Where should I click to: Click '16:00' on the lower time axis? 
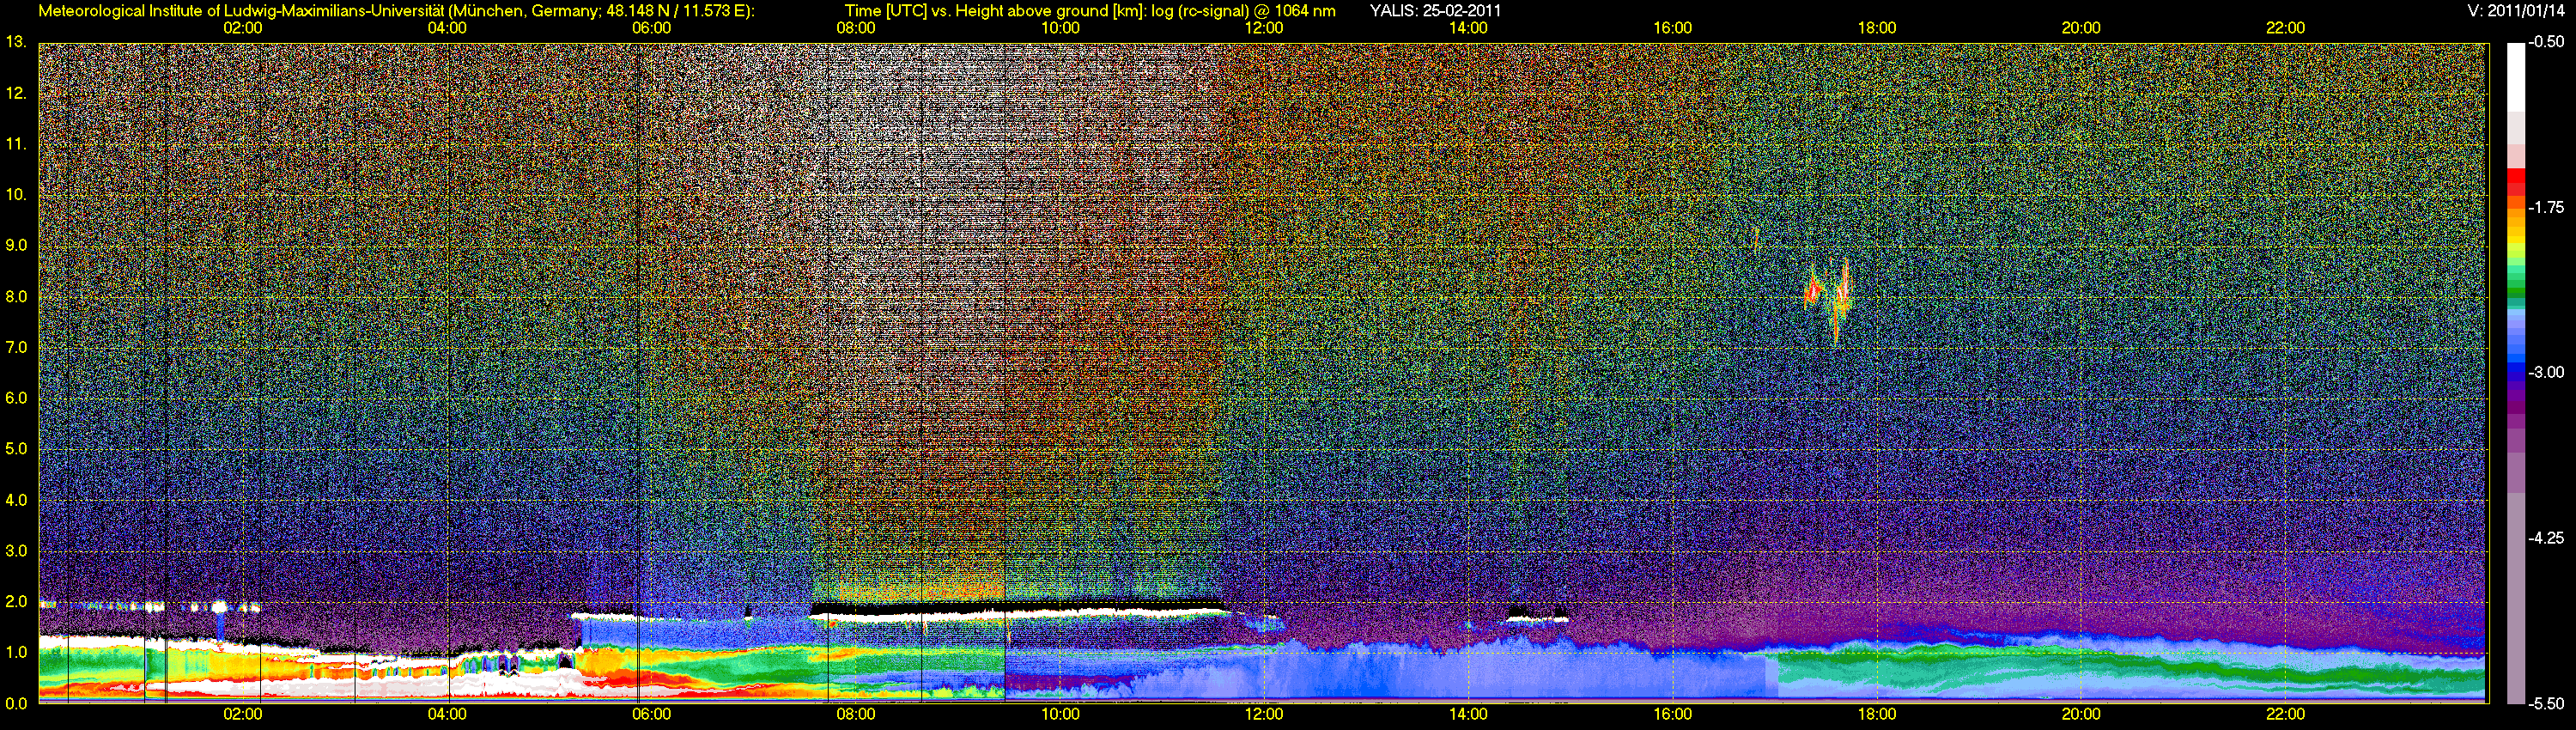pos(1673,714)
